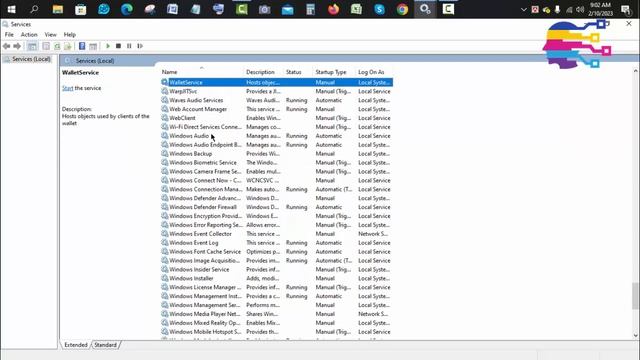The width and height of the screenshot is (640, 360).
Task: Open Microsoft Edge from the taskbar
Action: [127, 9]
